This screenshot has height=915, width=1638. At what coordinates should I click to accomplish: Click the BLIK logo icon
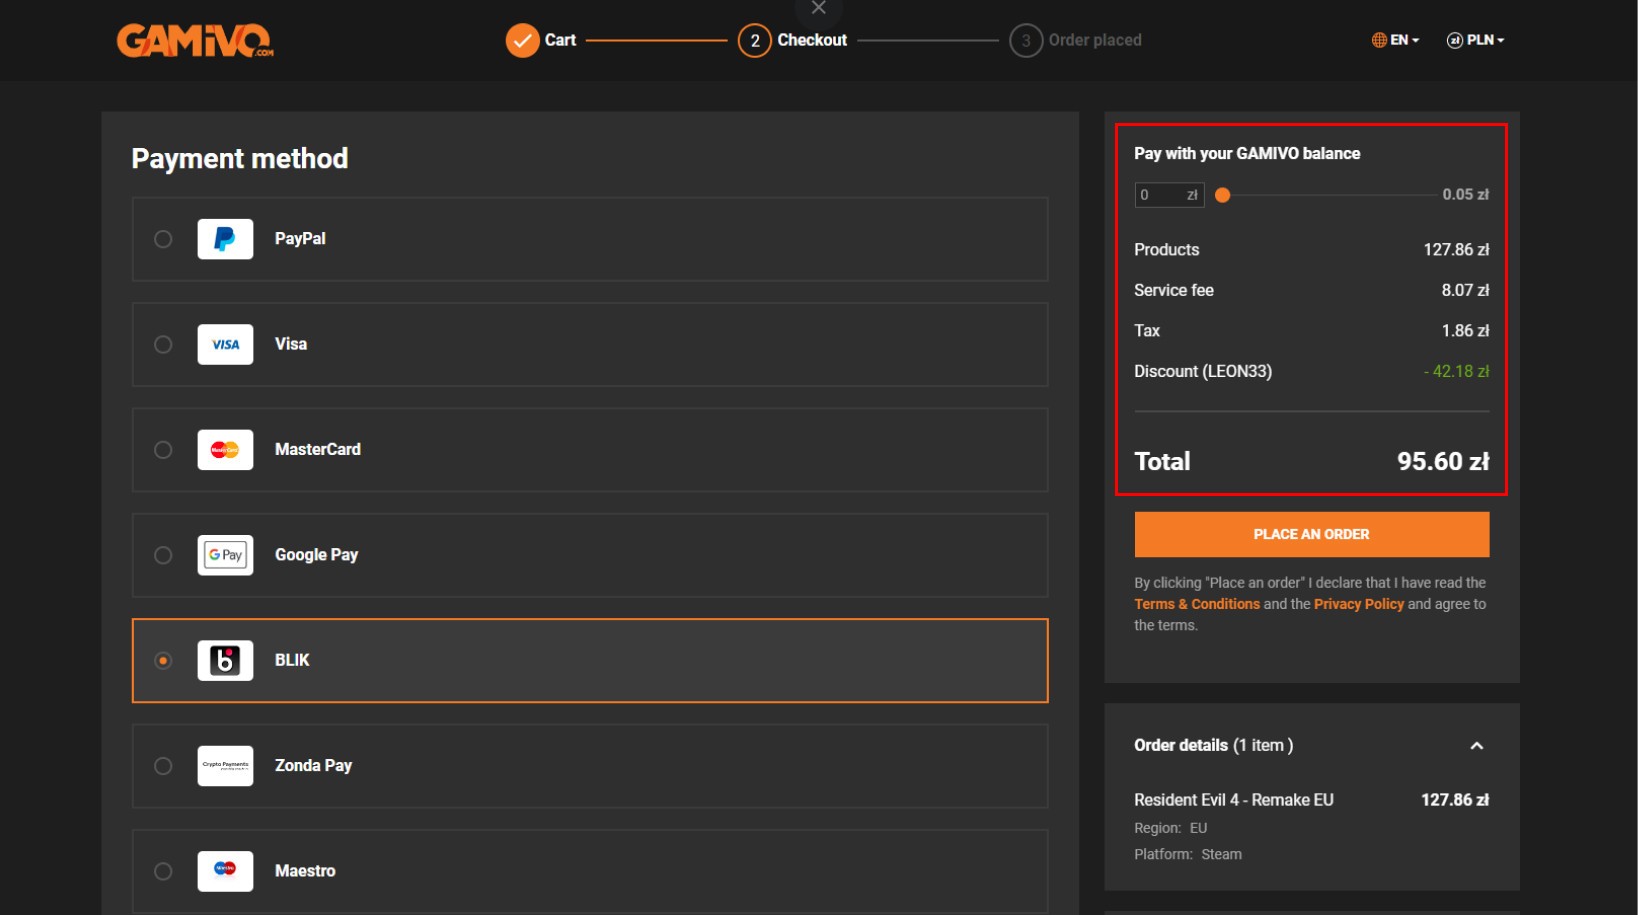(x=225, y=661)
